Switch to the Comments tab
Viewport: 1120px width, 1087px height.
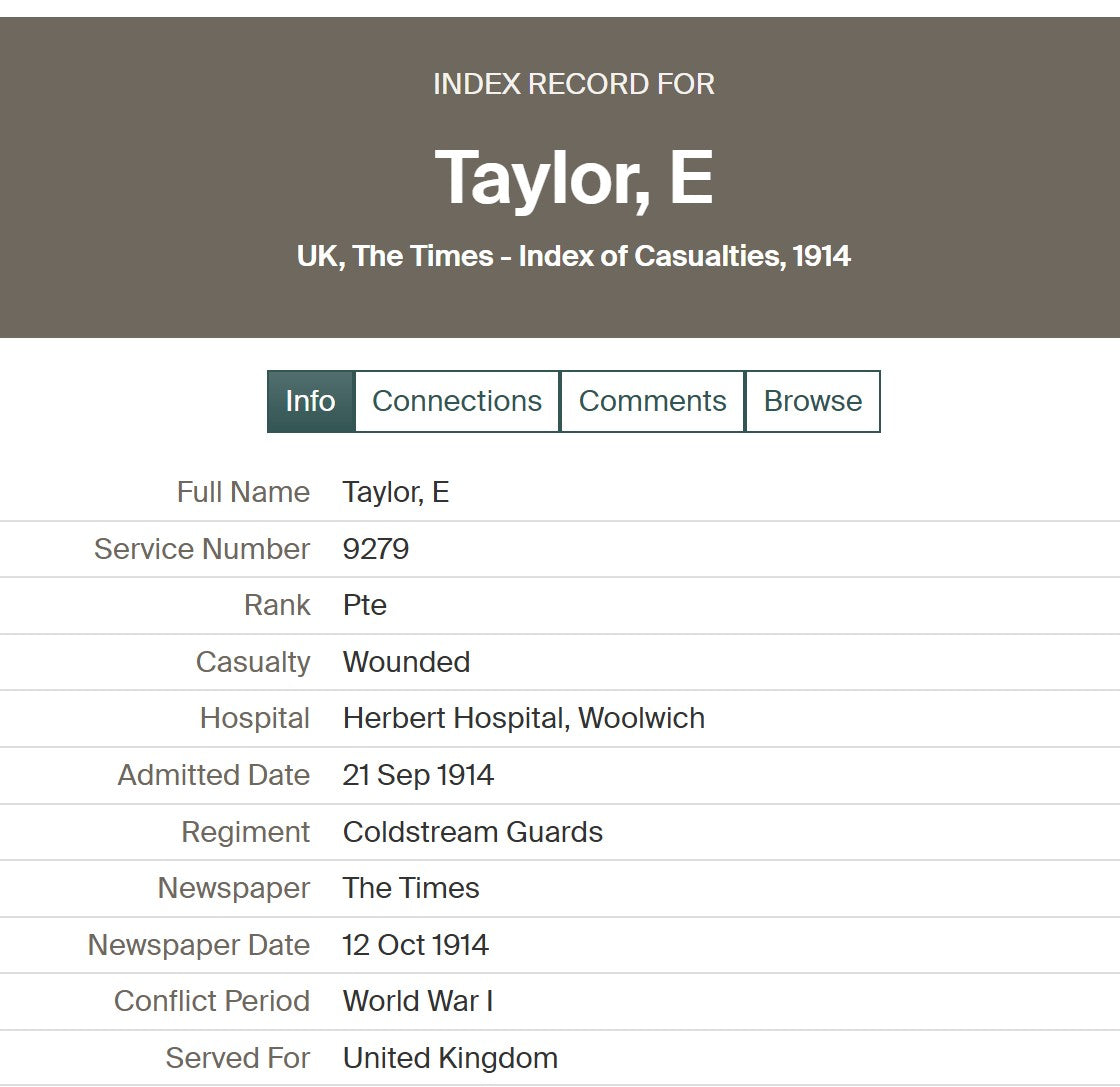(x=652, y=401)
